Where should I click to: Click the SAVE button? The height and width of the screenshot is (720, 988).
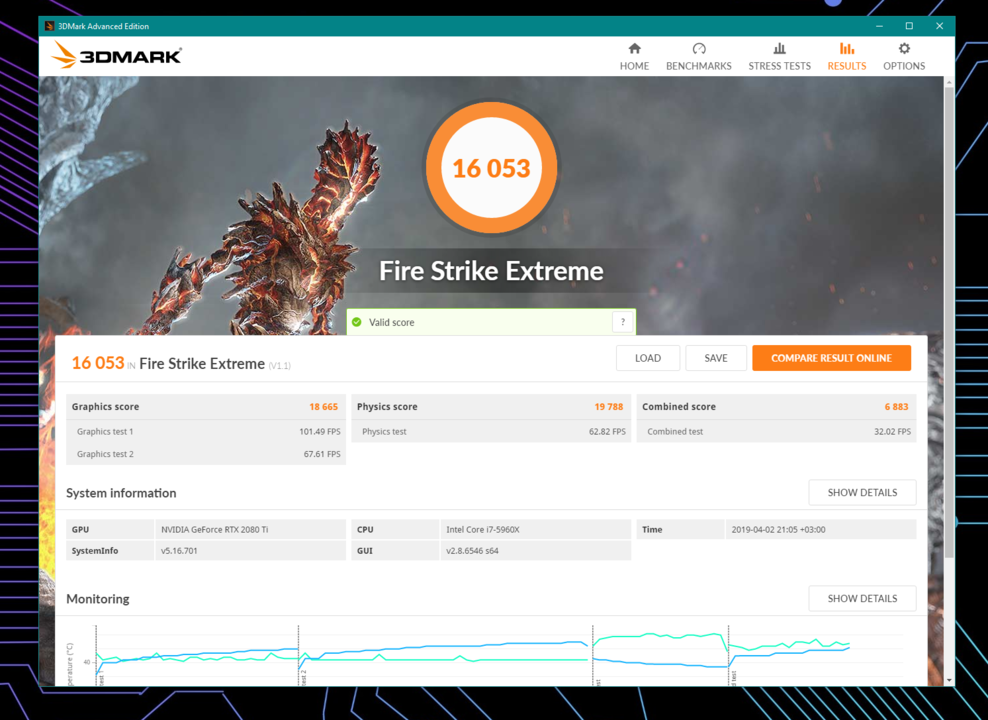click(716, 358)
